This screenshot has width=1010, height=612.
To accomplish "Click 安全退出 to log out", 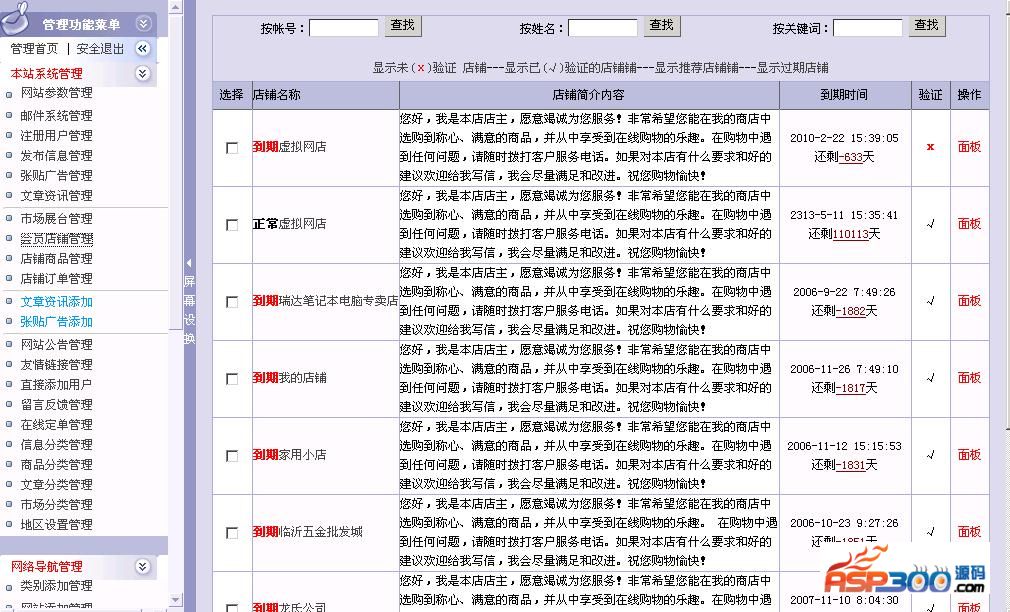I will 100,49.
